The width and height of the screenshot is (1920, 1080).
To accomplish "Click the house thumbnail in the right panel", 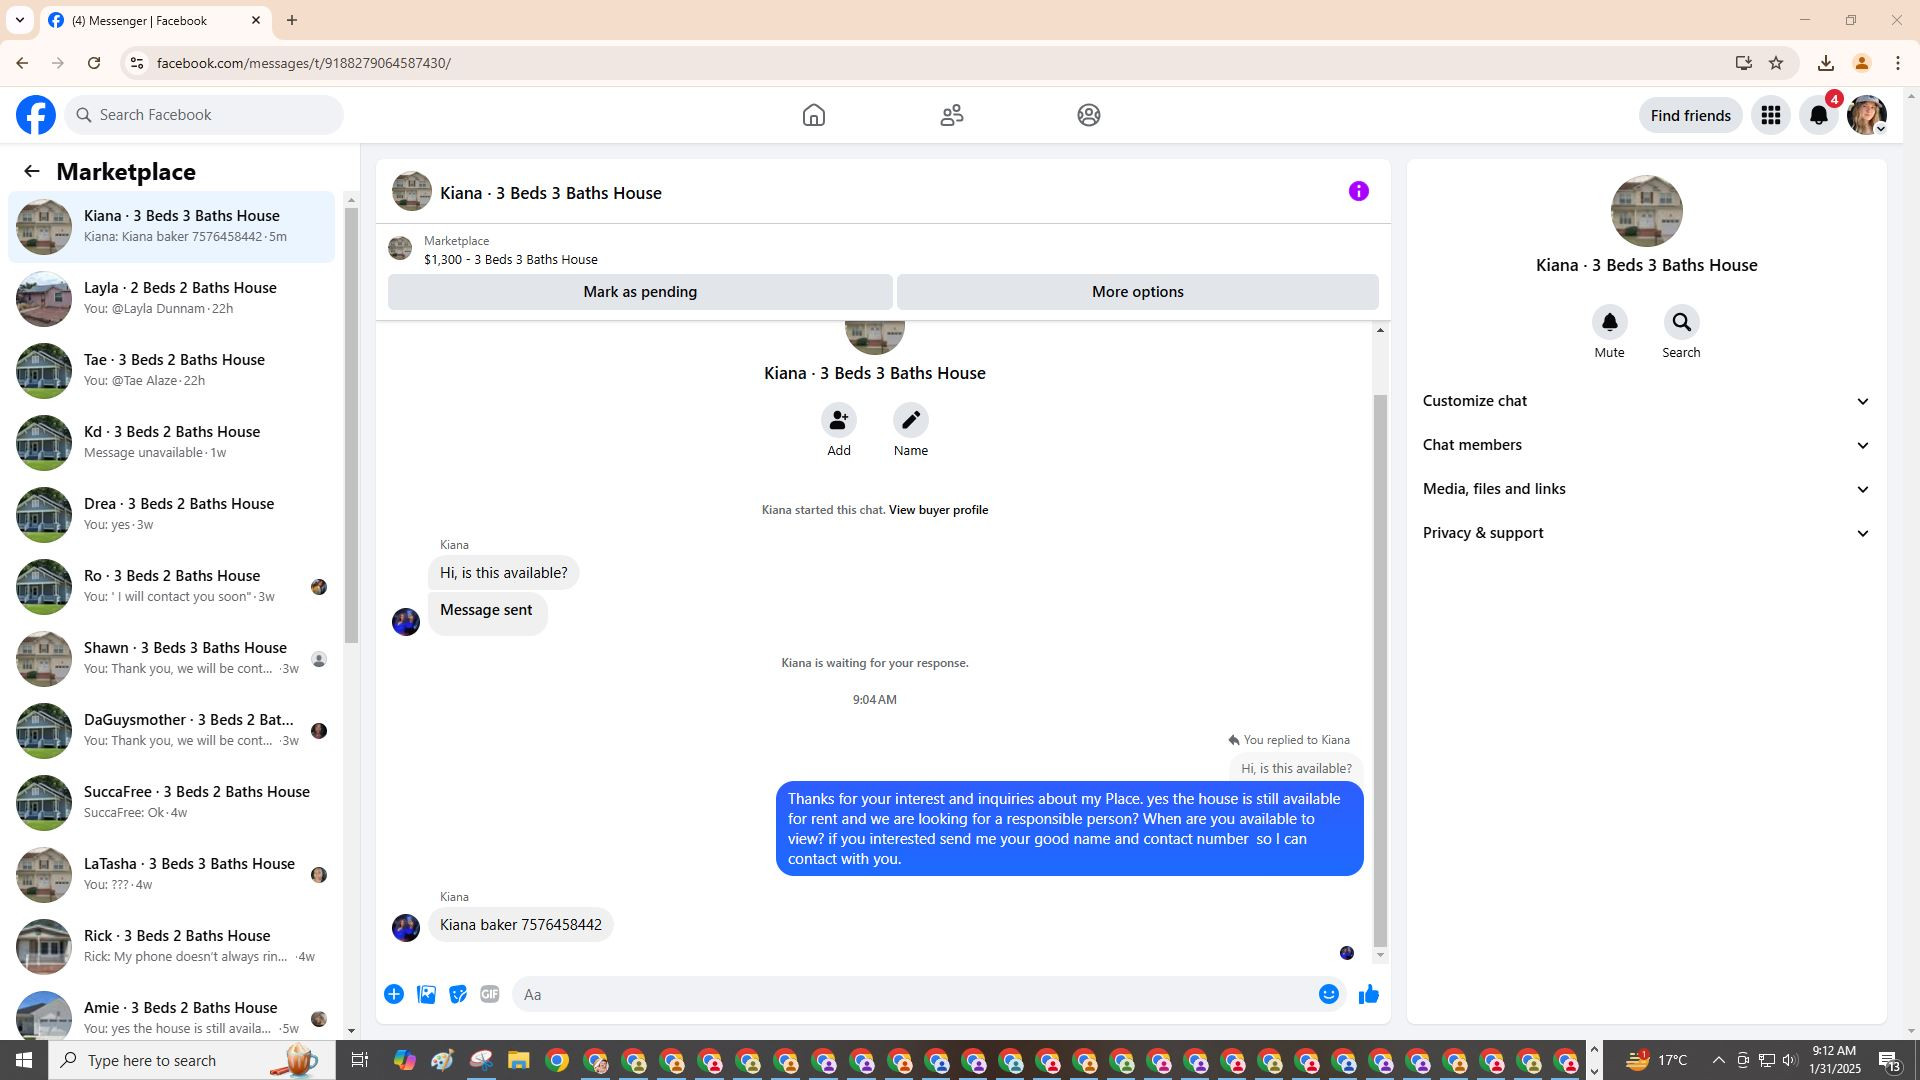I will pos(1646,211).
